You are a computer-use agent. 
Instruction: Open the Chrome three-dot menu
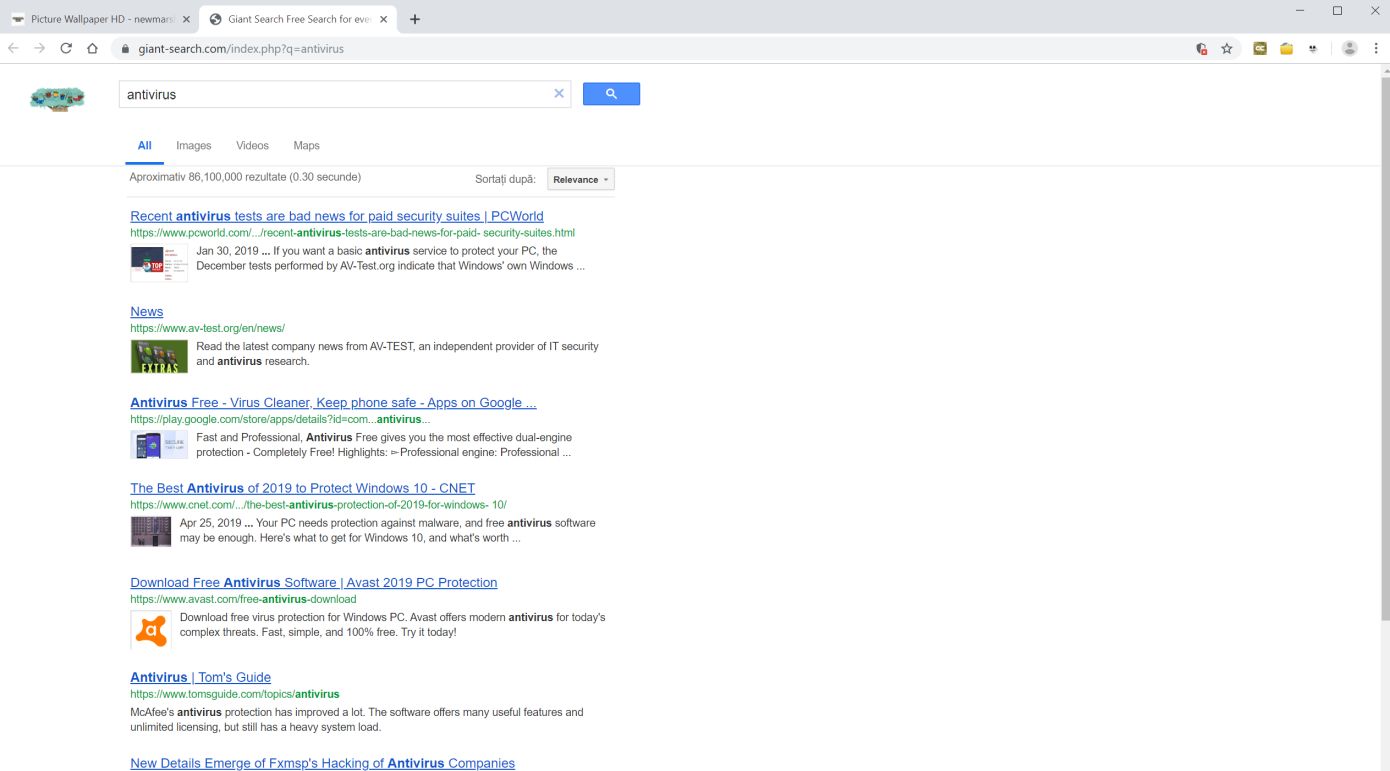click(x=1376, y=48)
